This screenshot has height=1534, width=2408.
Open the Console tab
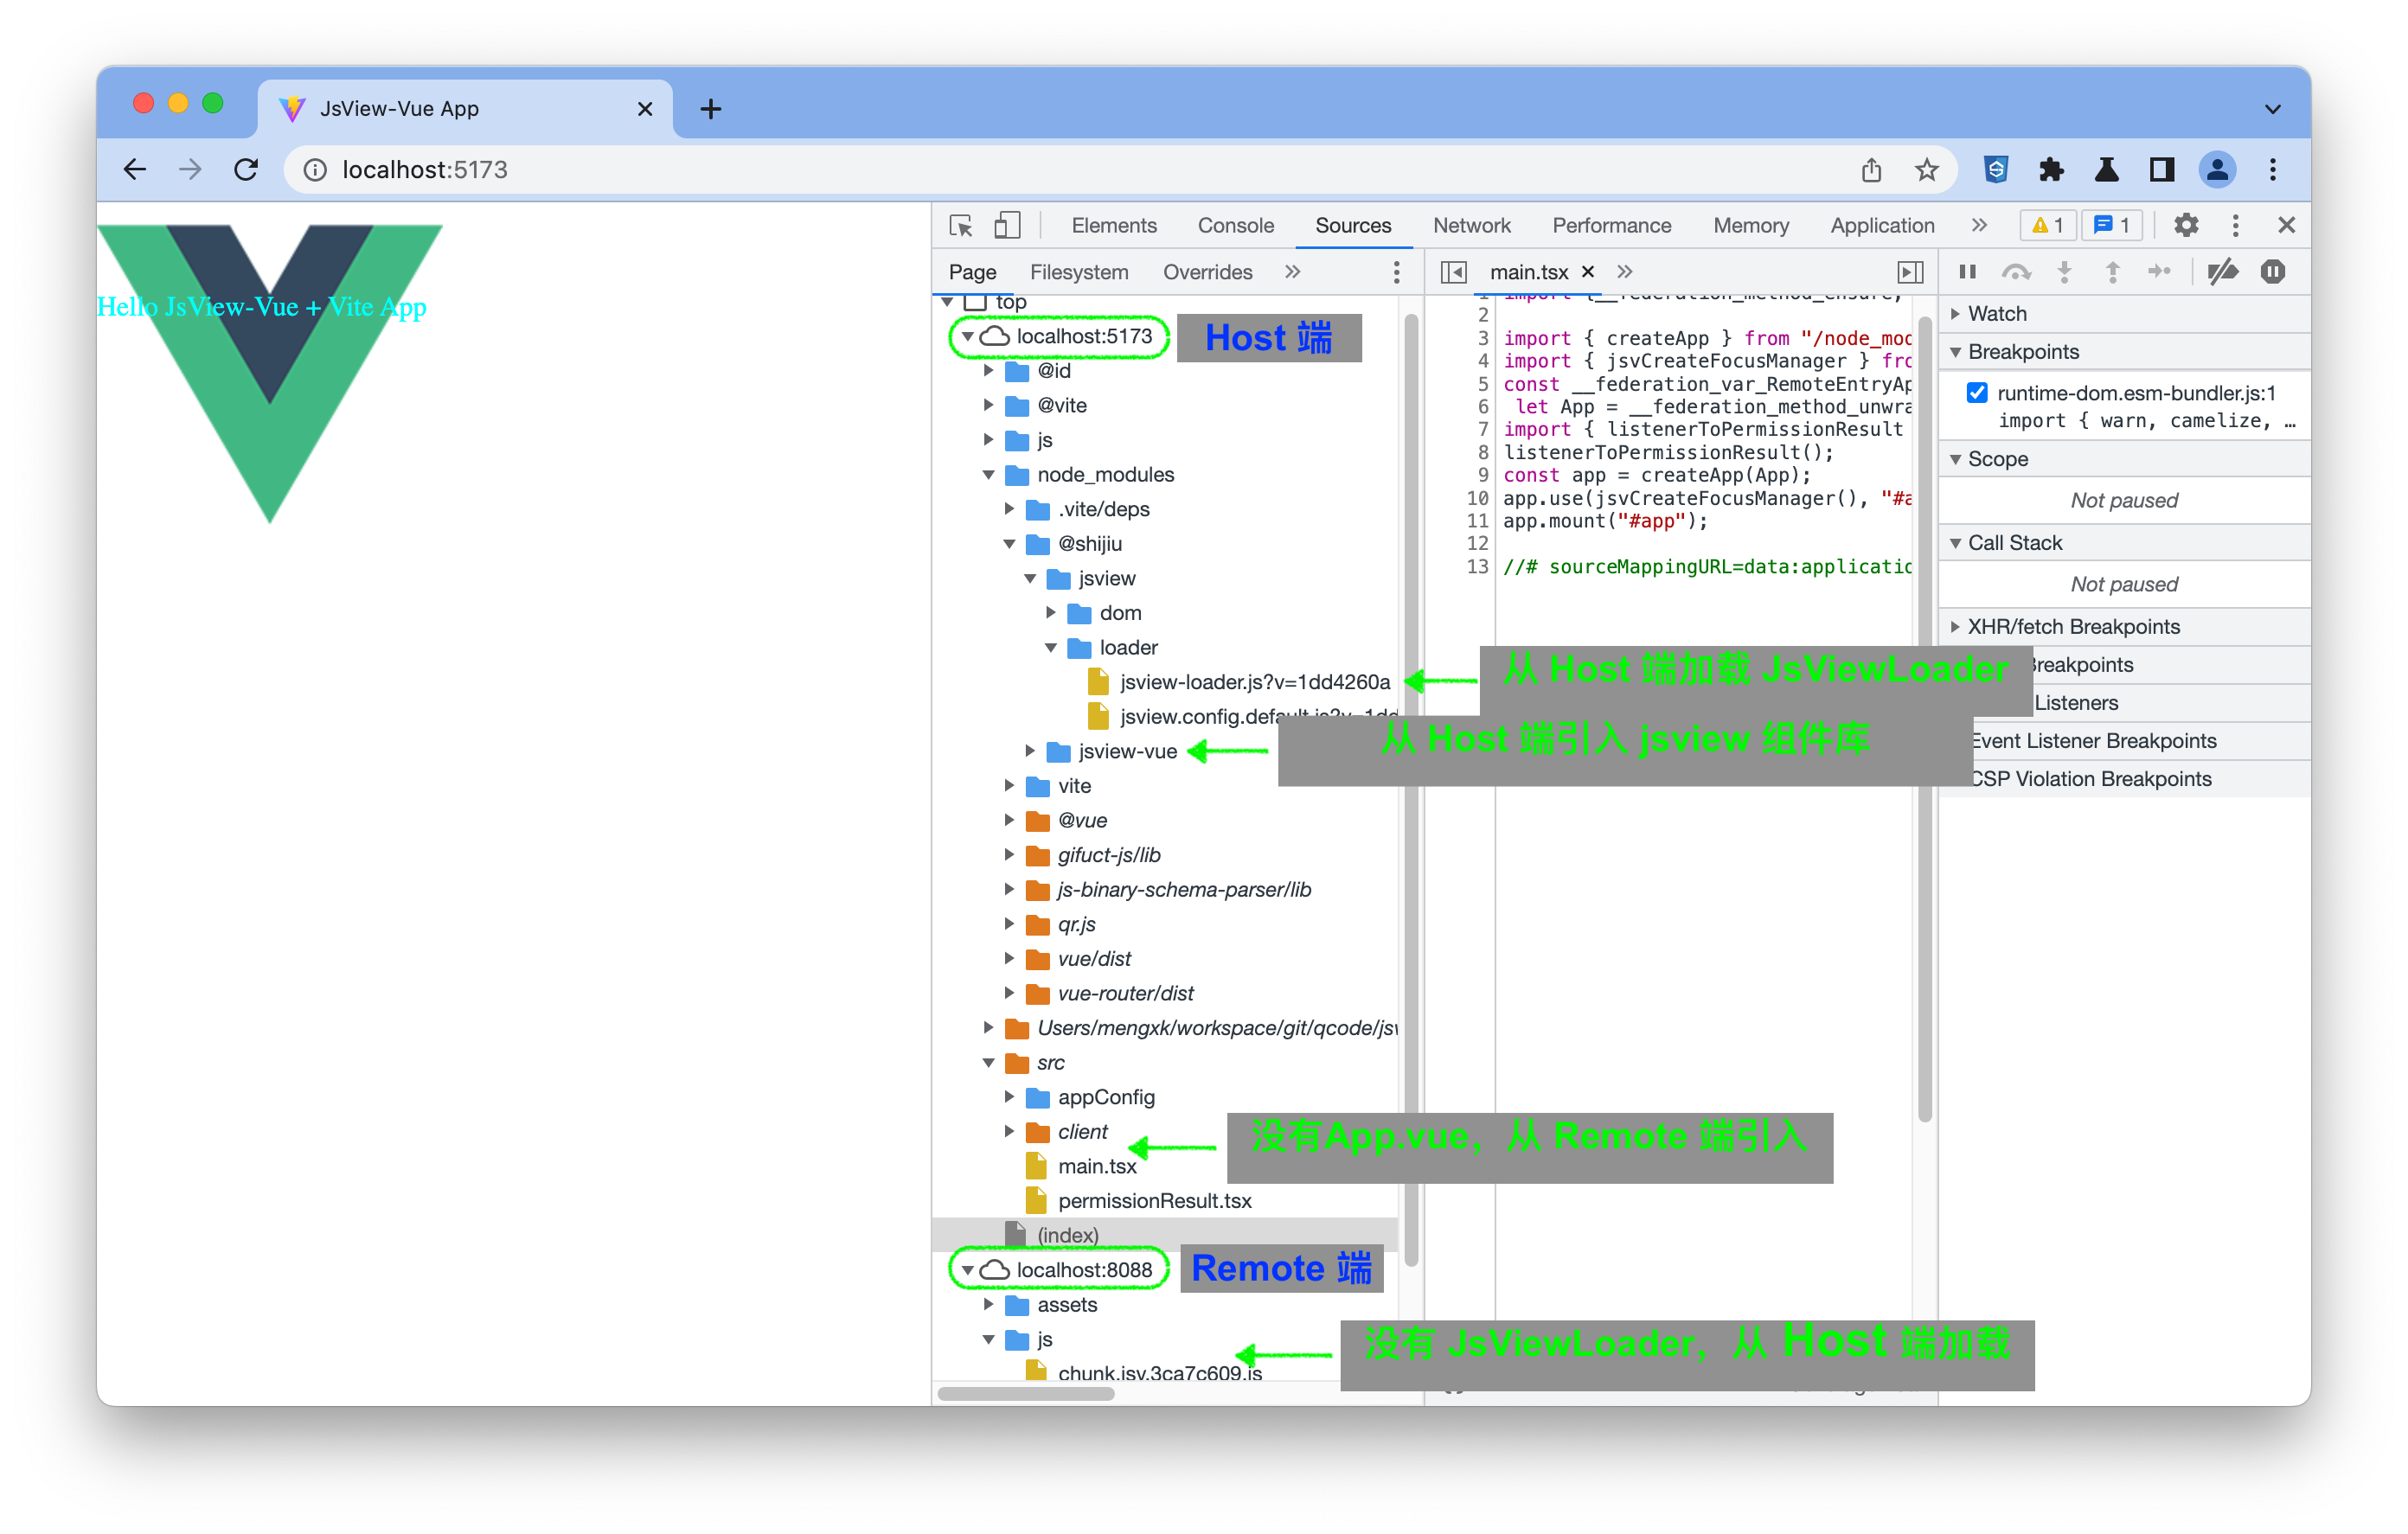(1235, 226)
